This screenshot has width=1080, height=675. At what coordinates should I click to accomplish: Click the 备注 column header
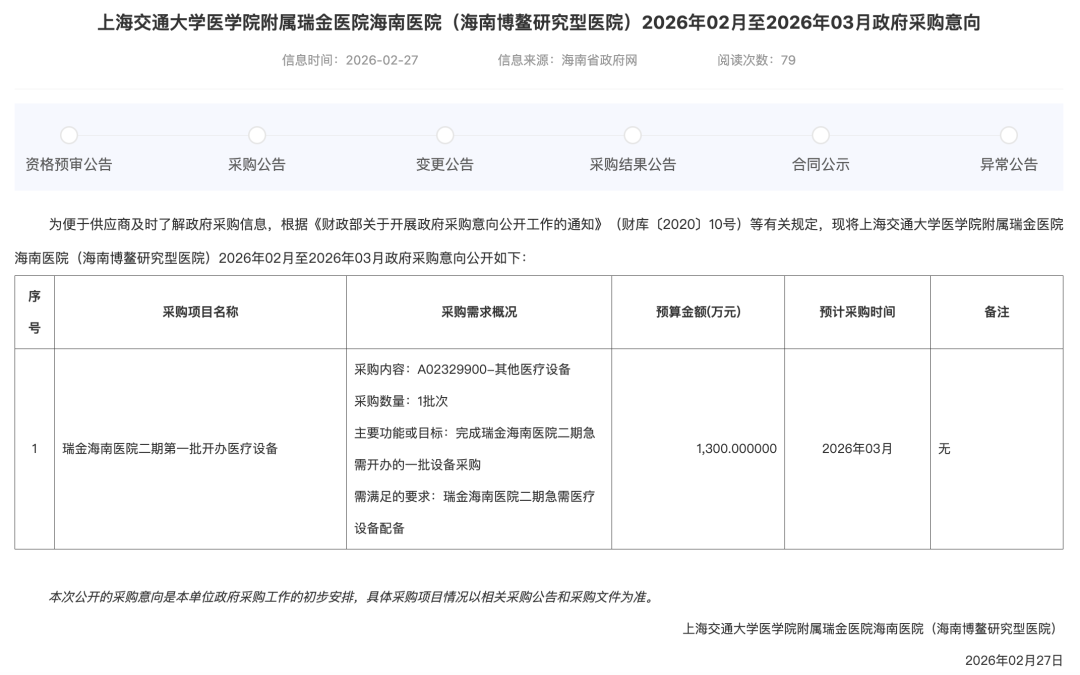(997, 312)
